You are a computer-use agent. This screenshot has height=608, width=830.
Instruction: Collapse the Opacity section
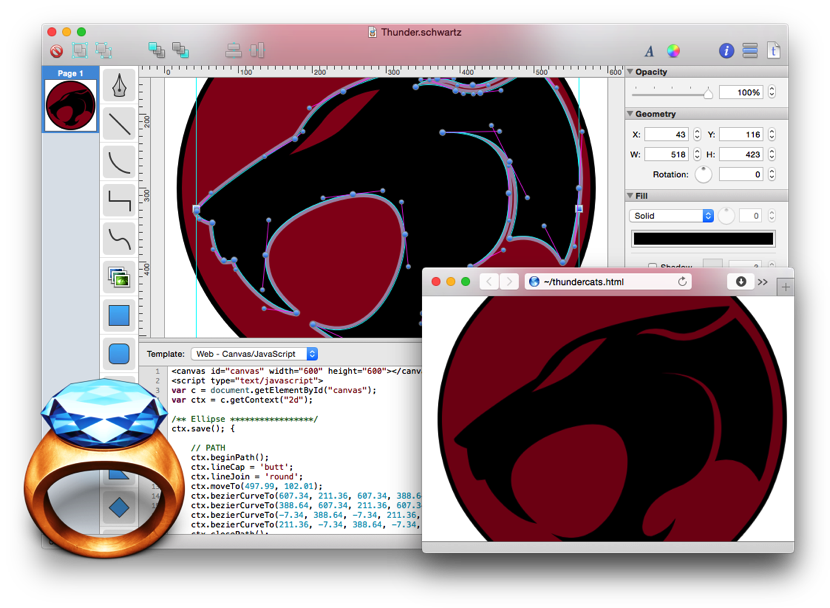pyautogui.click(x=630, y=71)
